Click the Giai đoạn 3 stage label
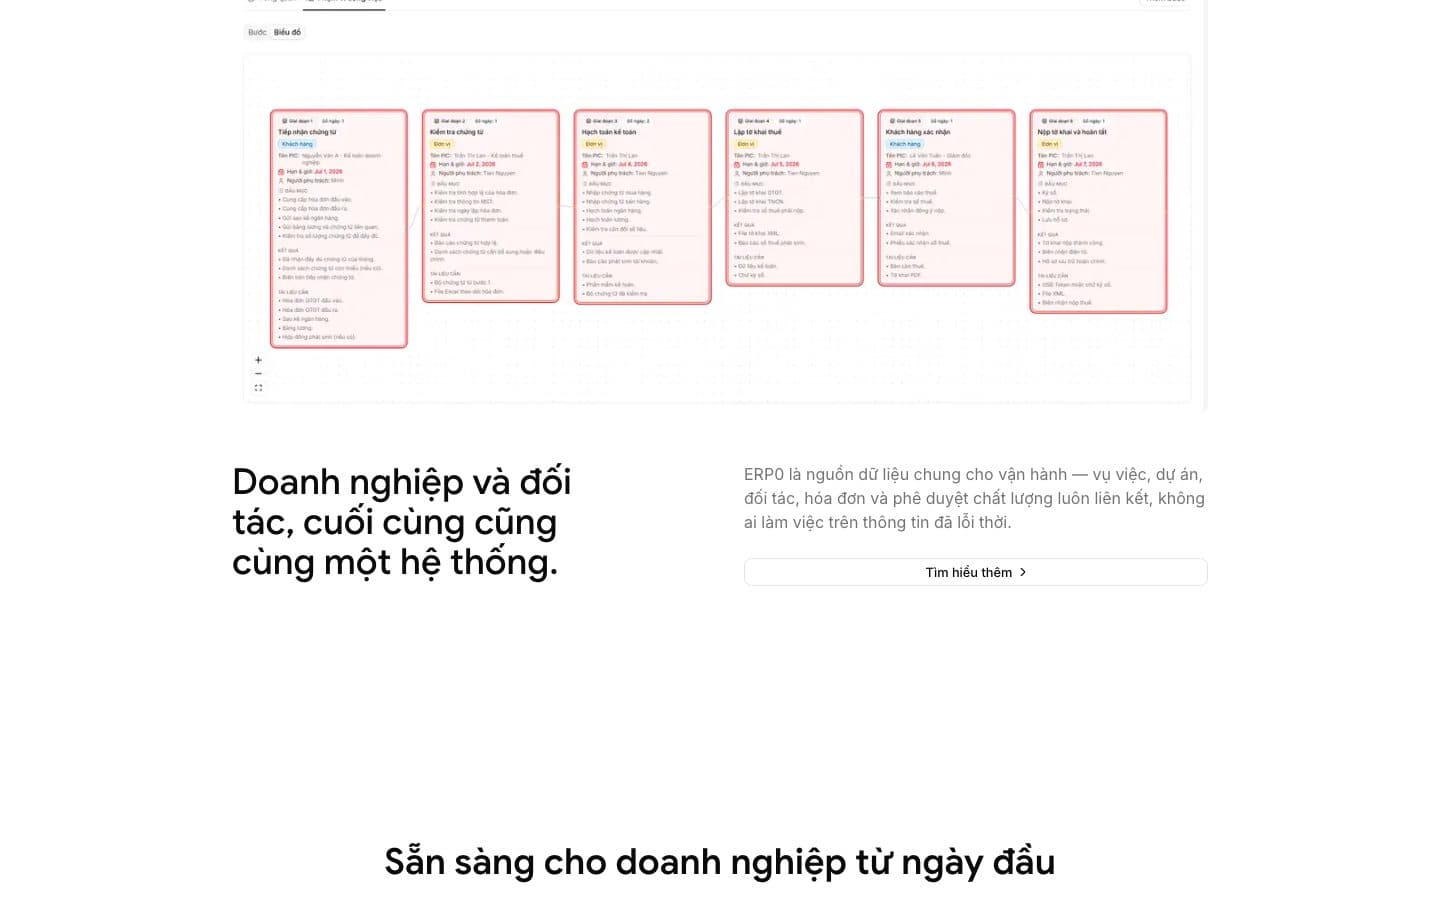The height and width of the screenshot is (900, 1440). tap(605, 121)
